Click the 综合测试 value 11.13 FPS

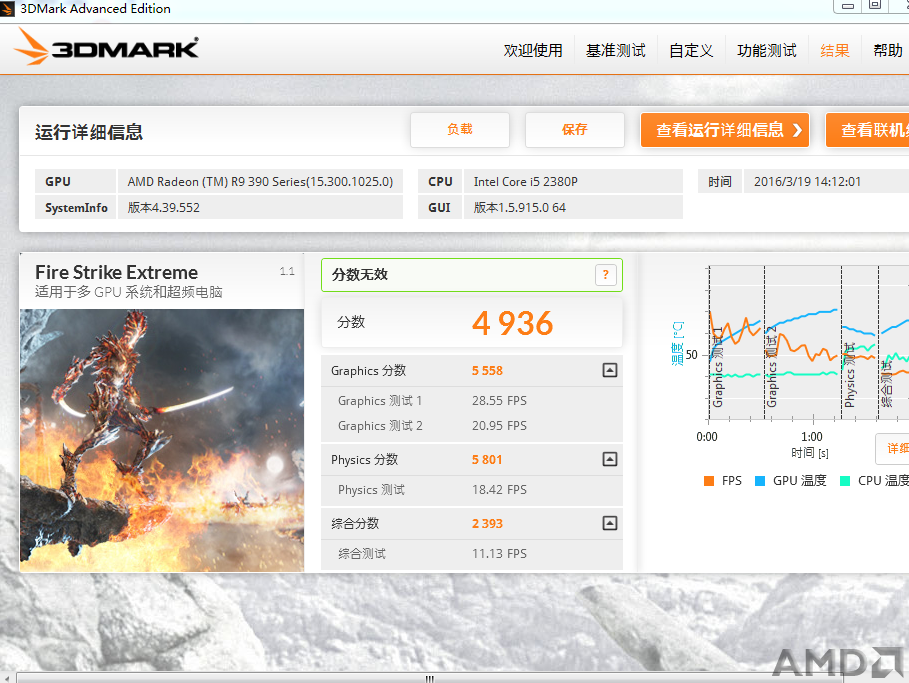[499, 554]
